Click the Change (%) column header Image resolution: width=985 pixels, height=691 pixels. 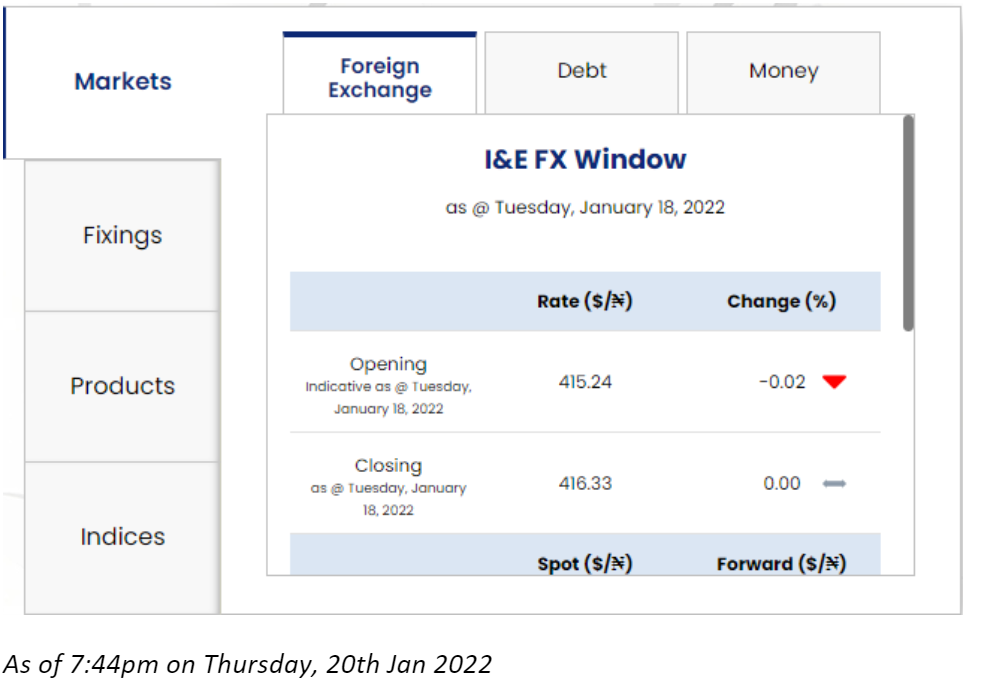tap(781, 301)
